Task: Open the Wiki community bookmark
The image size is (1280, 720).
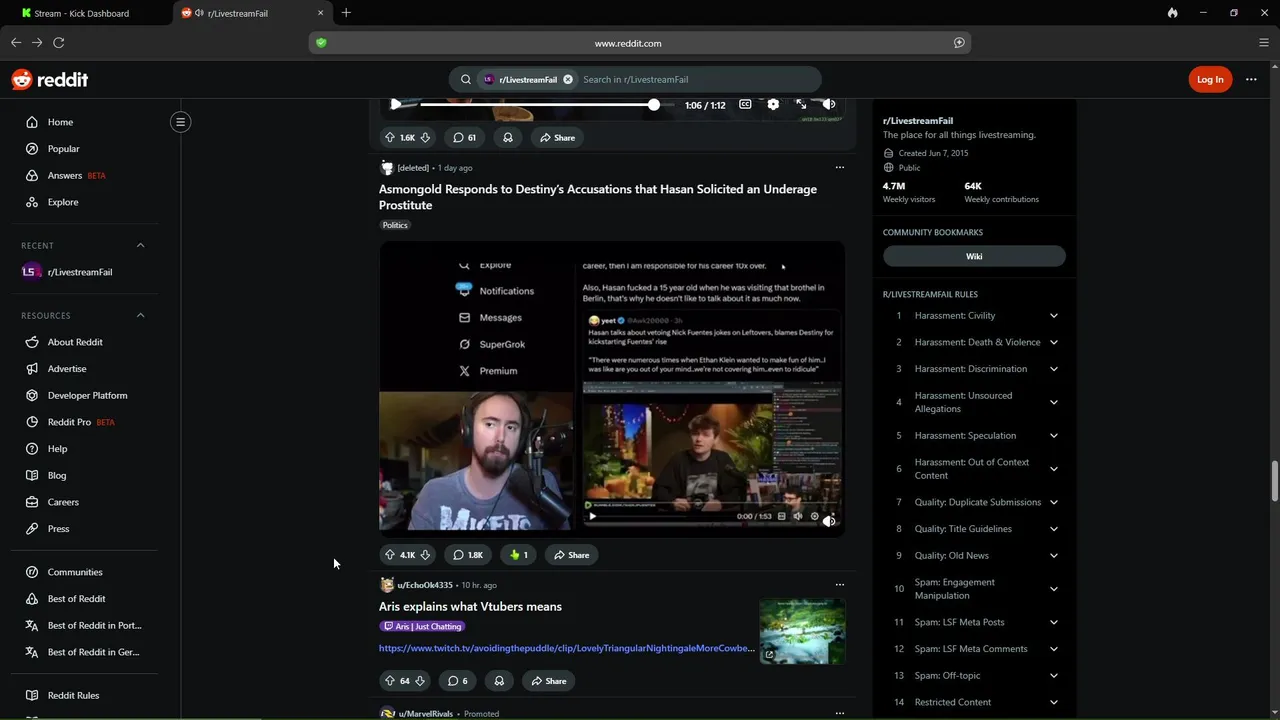Action: (x=974, y=256)
